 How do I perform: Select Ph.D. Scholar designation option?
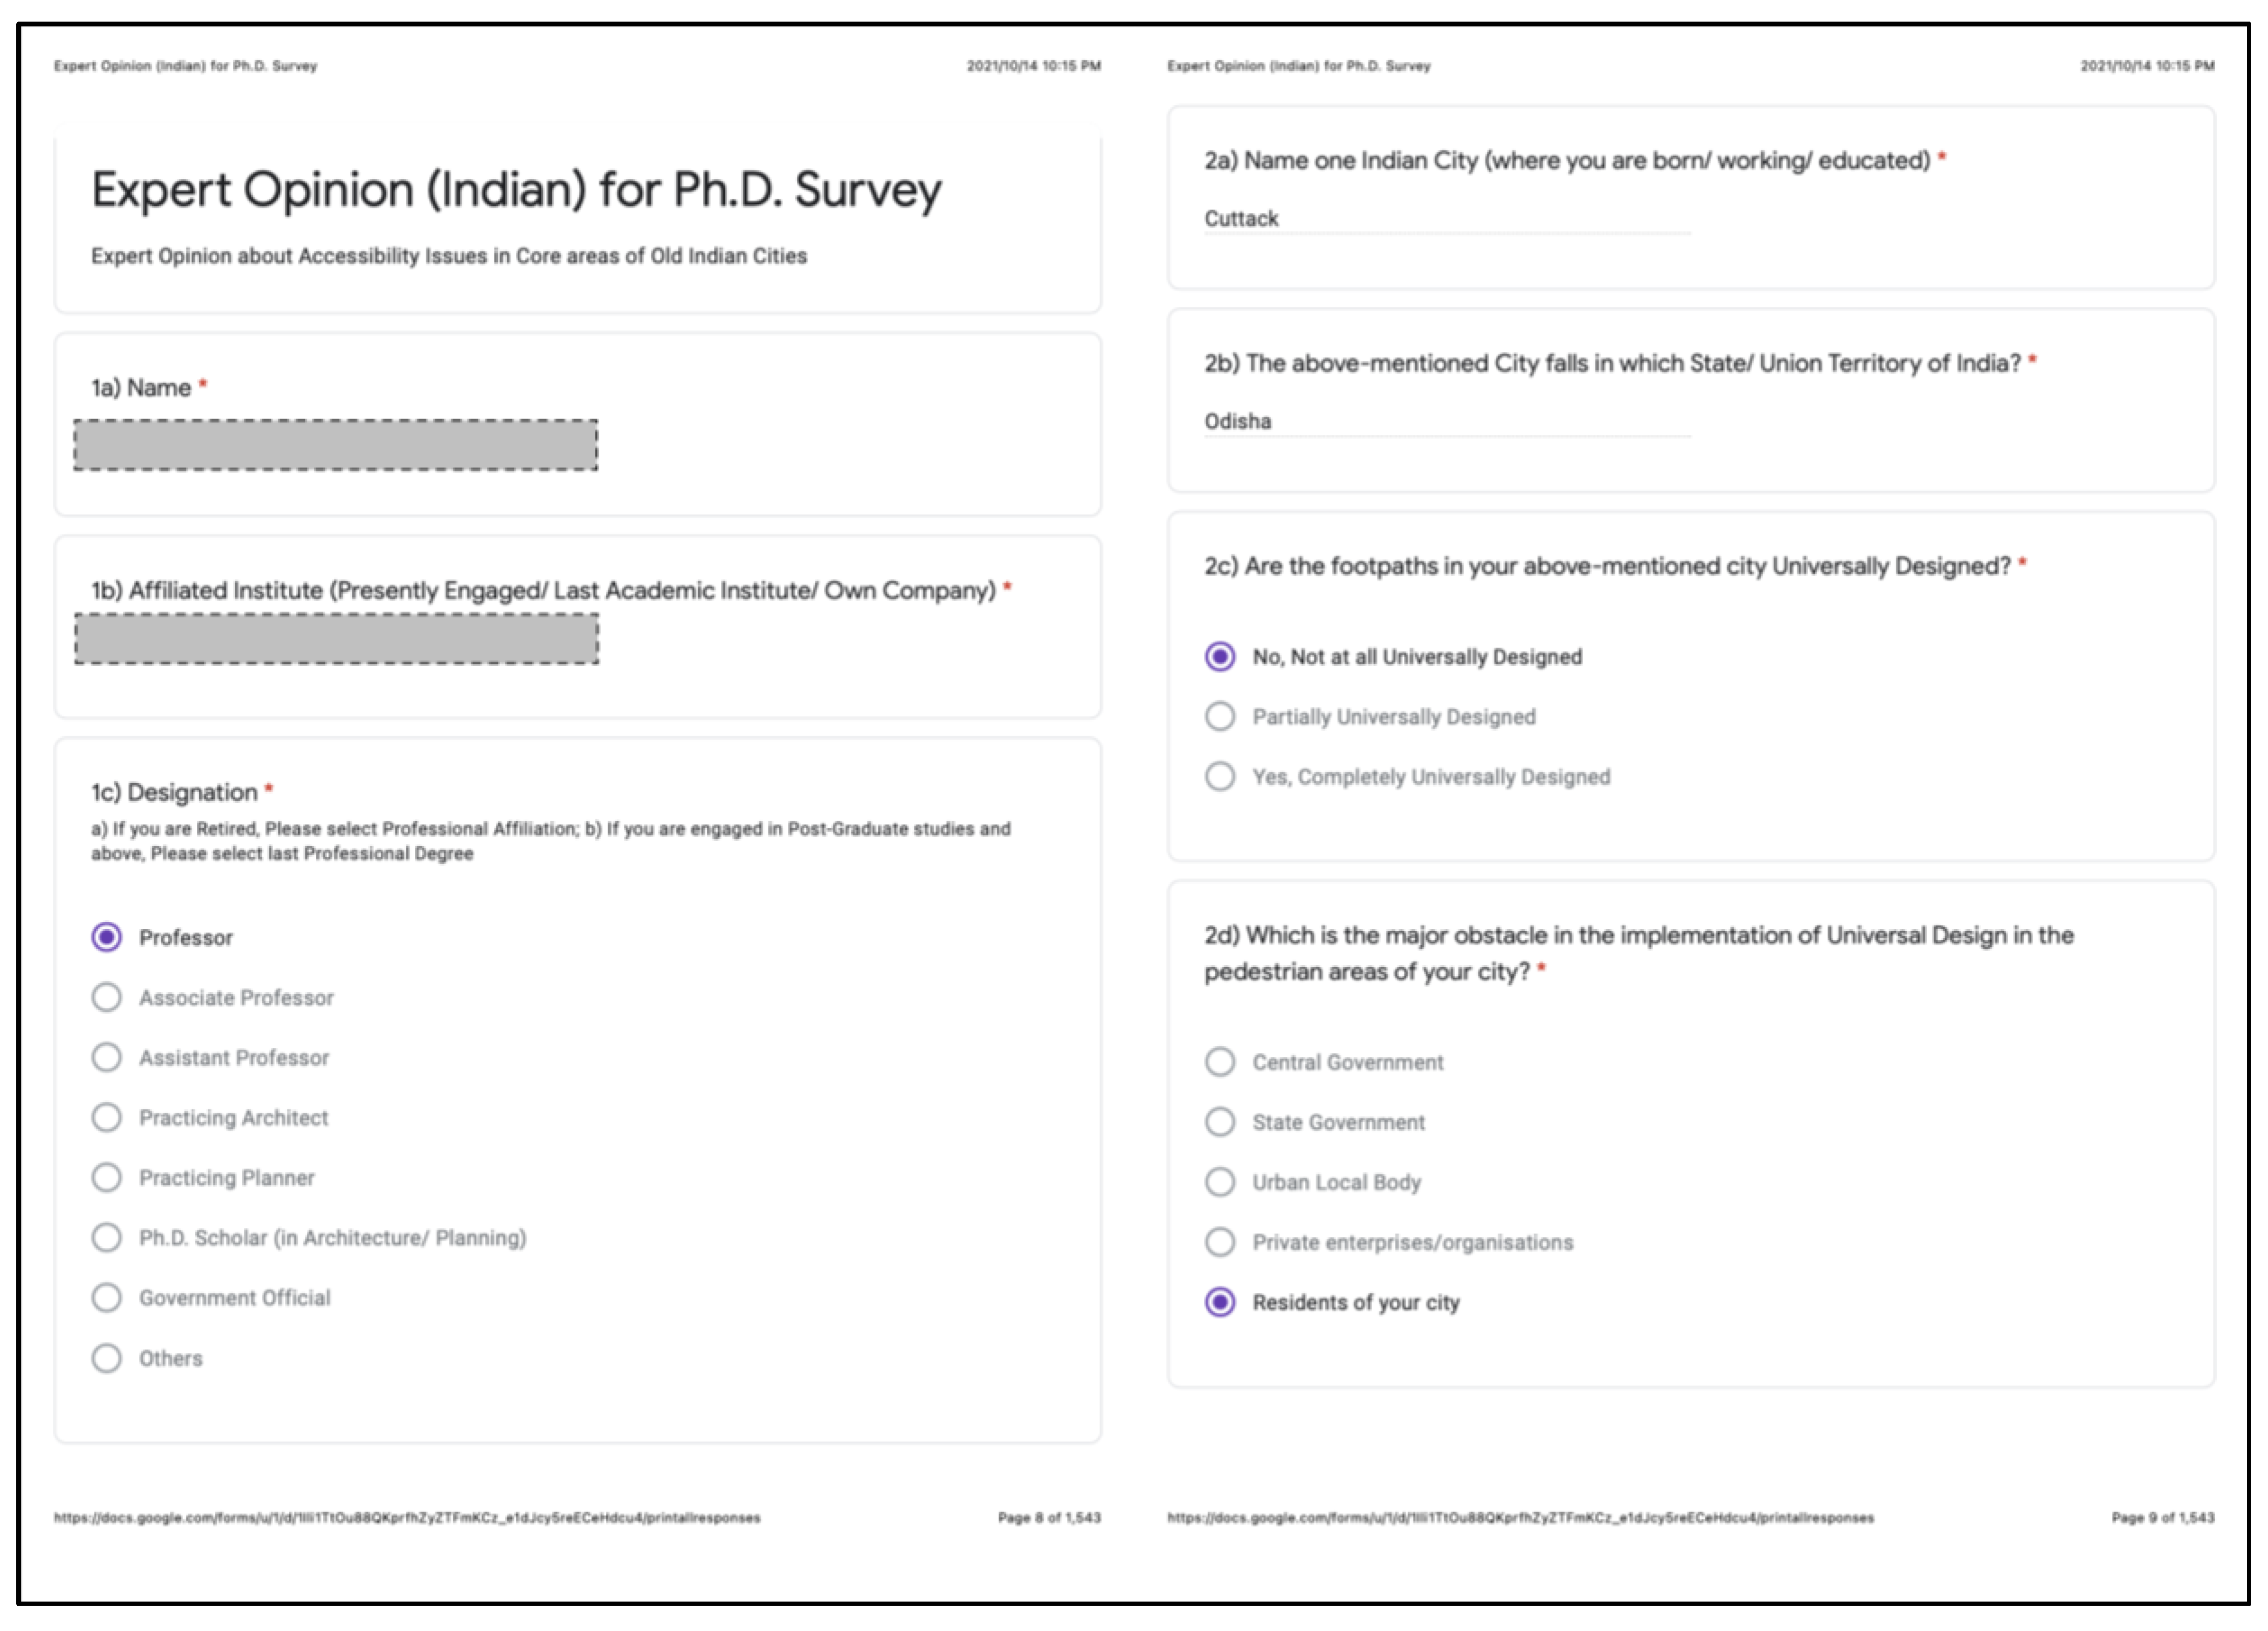(107, 1237)
